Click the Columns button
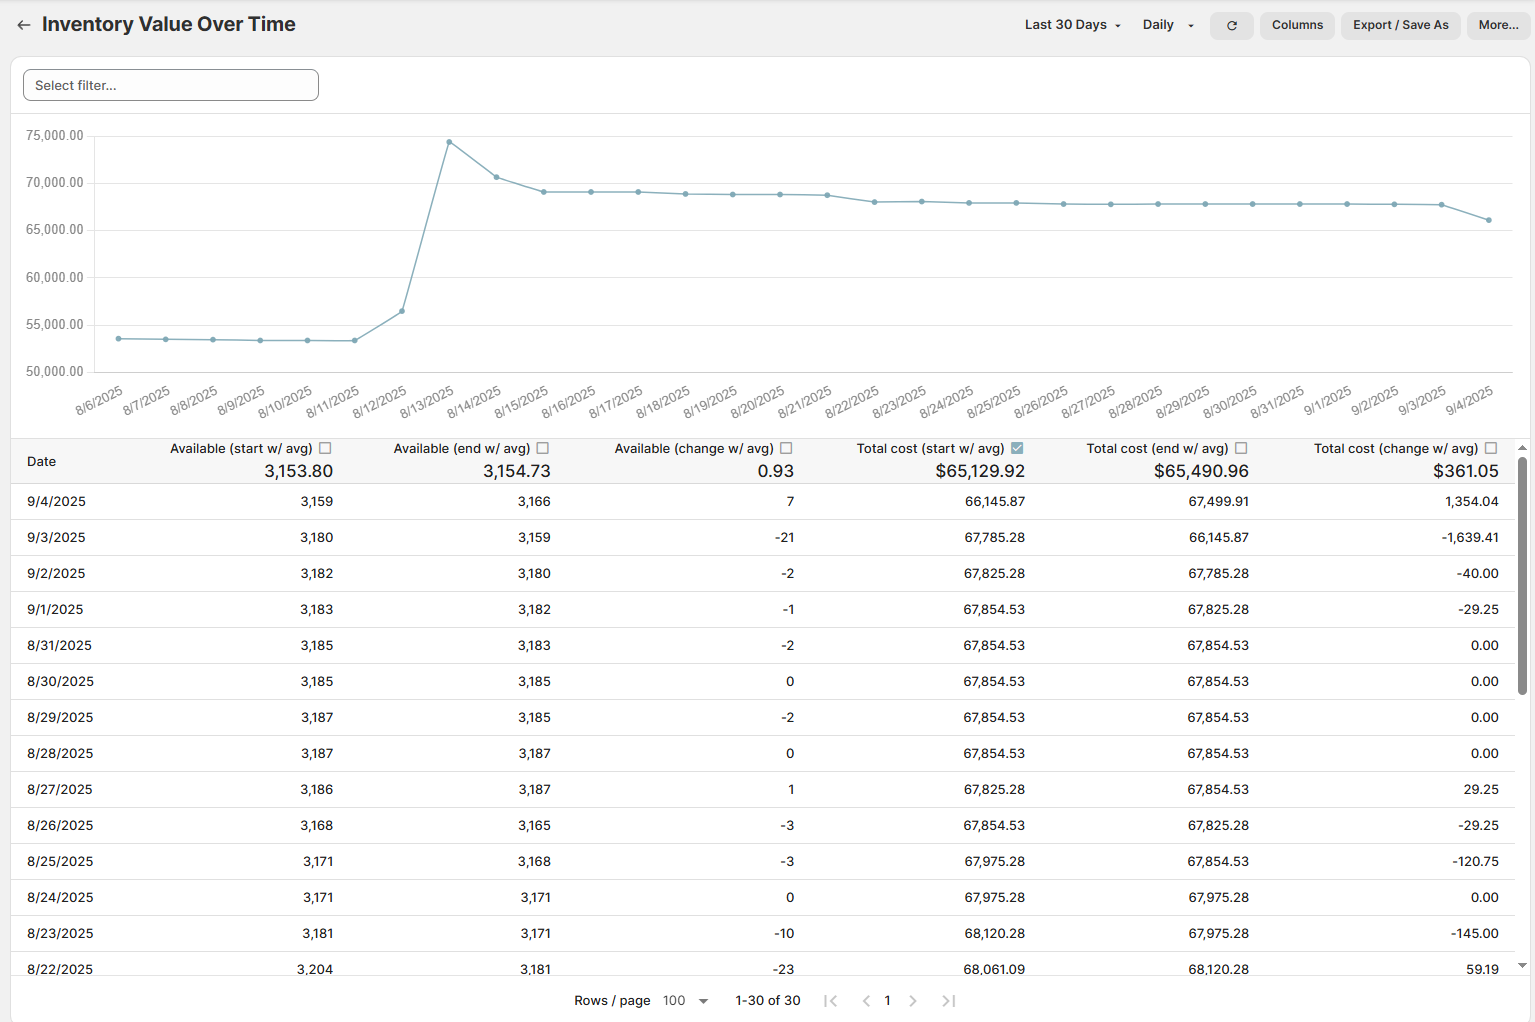 (x=1297, y=25)
